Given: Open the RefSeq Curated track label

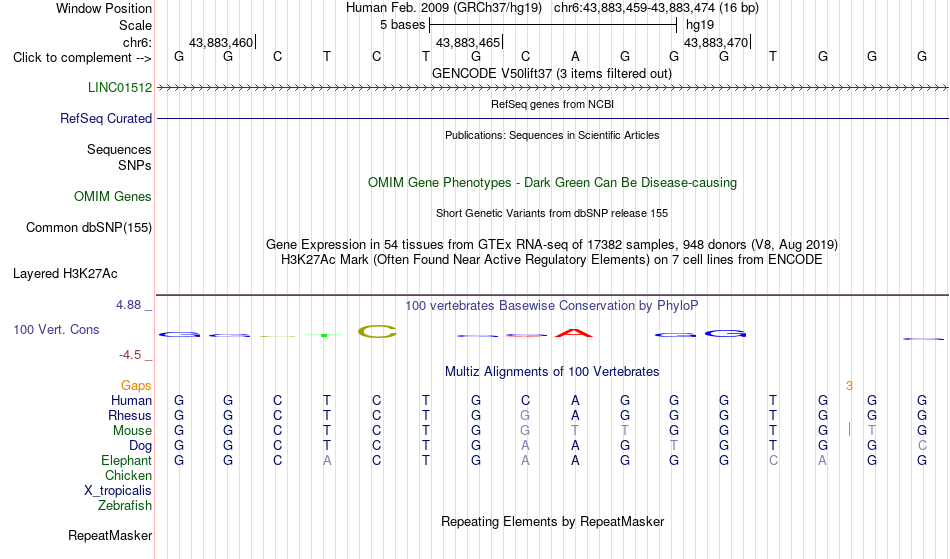Looking at the screenshot, I should [106, 118].
